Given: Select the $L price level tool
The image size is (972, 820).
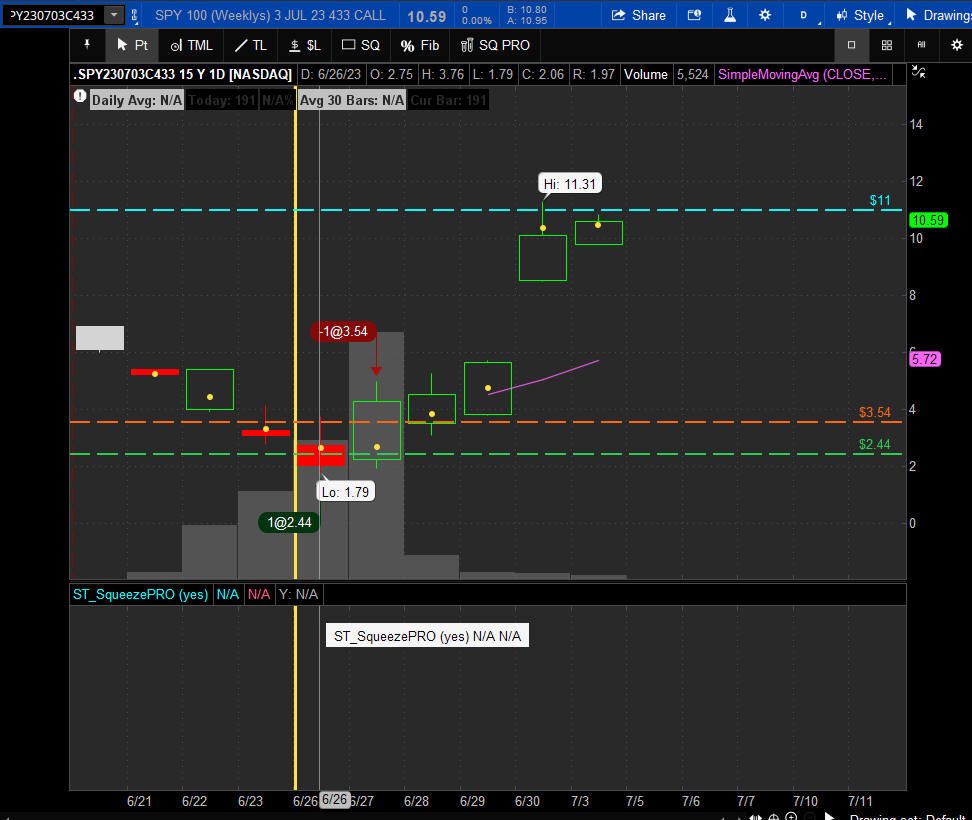Looking at the screenshot, I should pyautogui.click(x=305, y=45).
